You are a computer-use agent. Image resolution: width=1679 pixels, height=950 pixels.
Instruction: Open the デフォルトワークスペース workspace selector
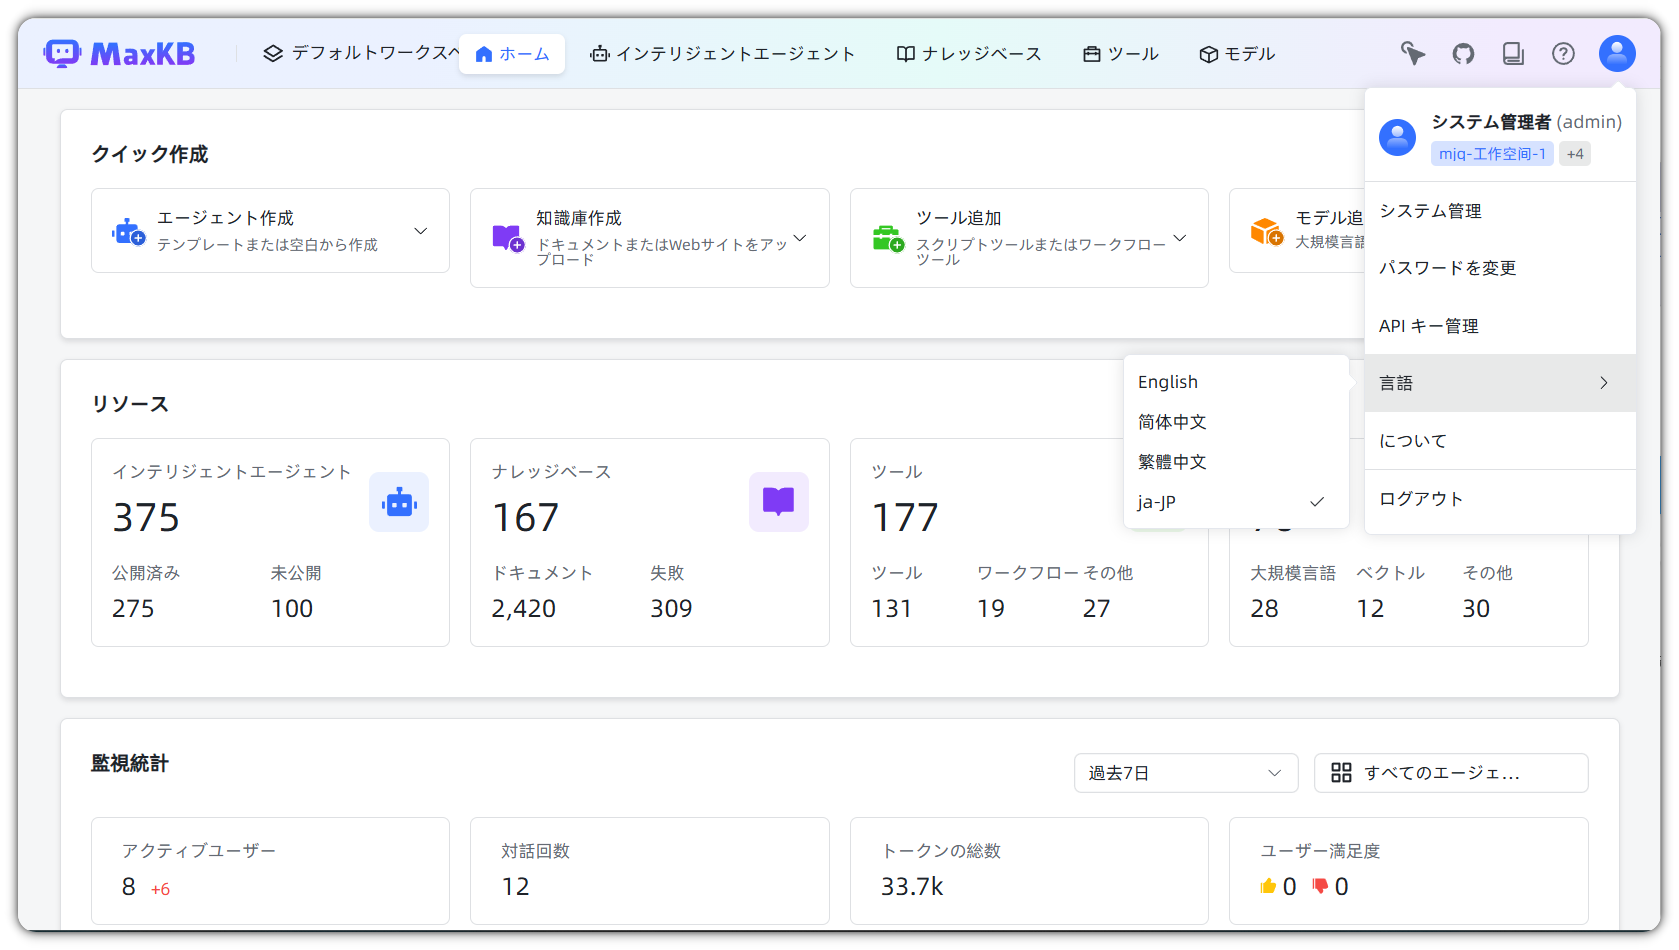pyautogui.click(x=361, y=53)
